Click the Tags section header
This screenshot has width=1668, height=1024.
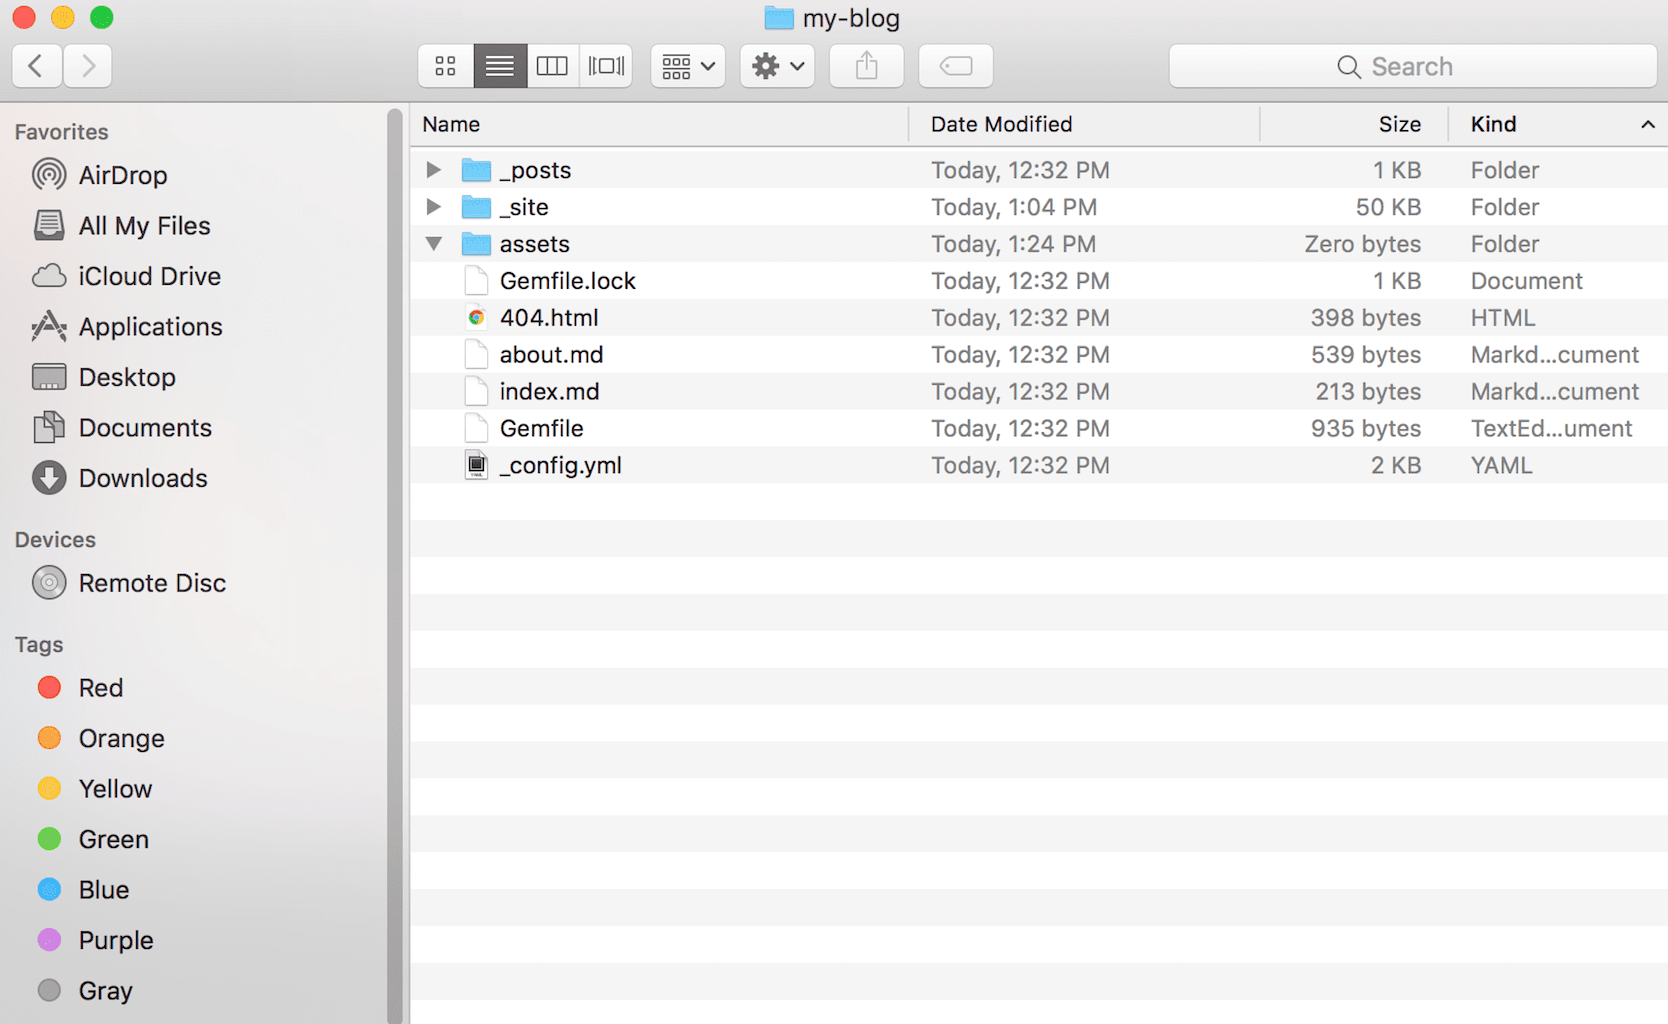39,645
